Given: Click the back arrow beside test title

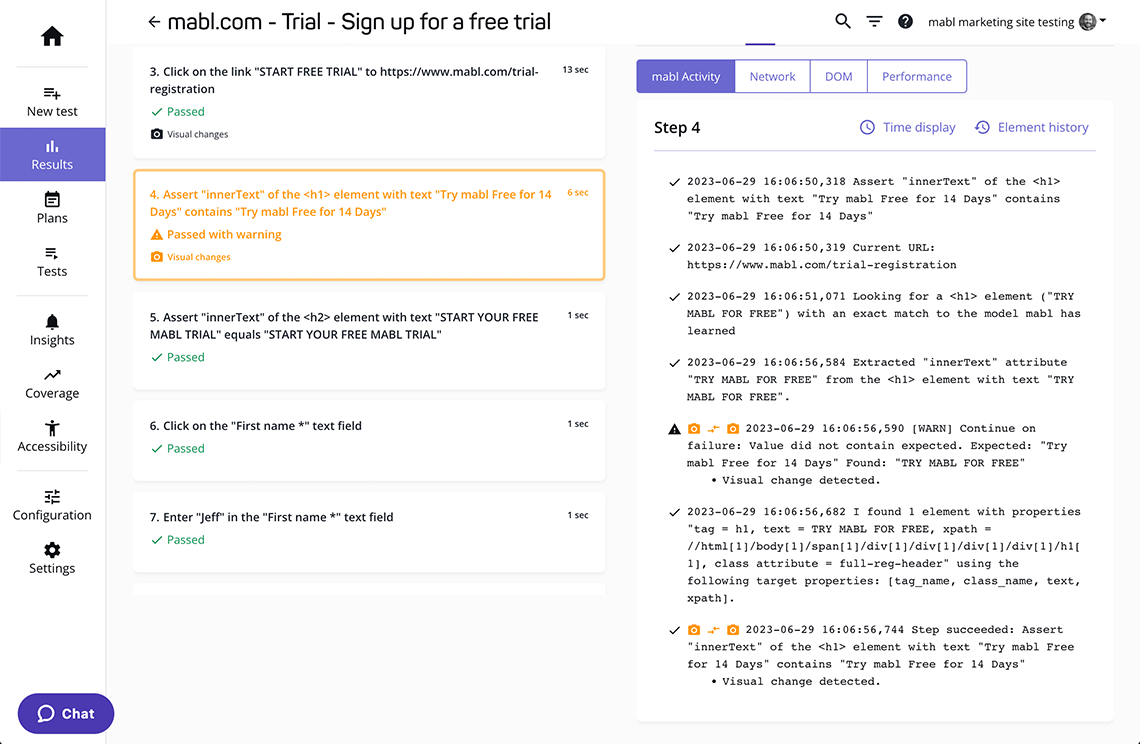Looking at the screenshot, I should 153,22.
